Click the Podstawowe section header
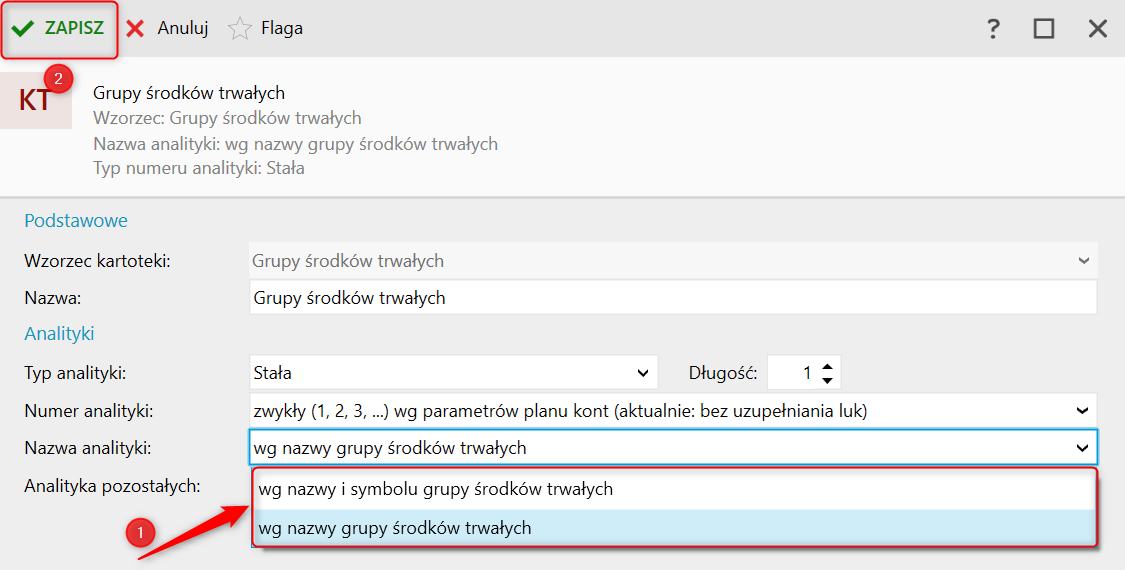The height and width of the screenshot is (570, 1125). (76, 220)
